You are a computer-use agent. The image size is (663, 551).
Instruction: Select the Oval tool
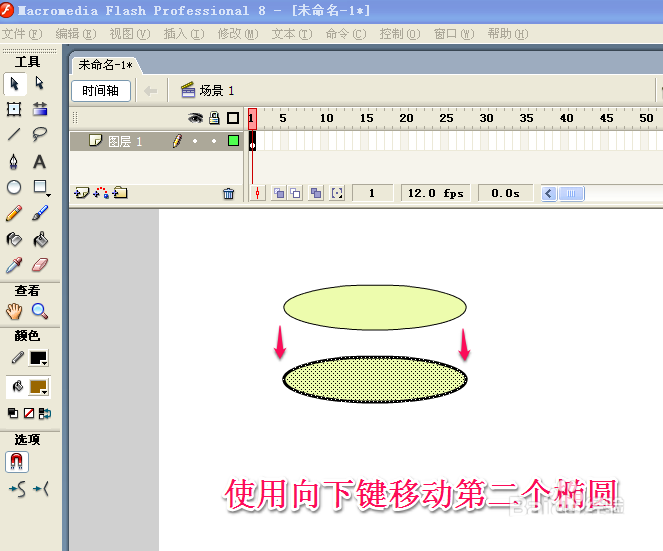tap(14, 187)
